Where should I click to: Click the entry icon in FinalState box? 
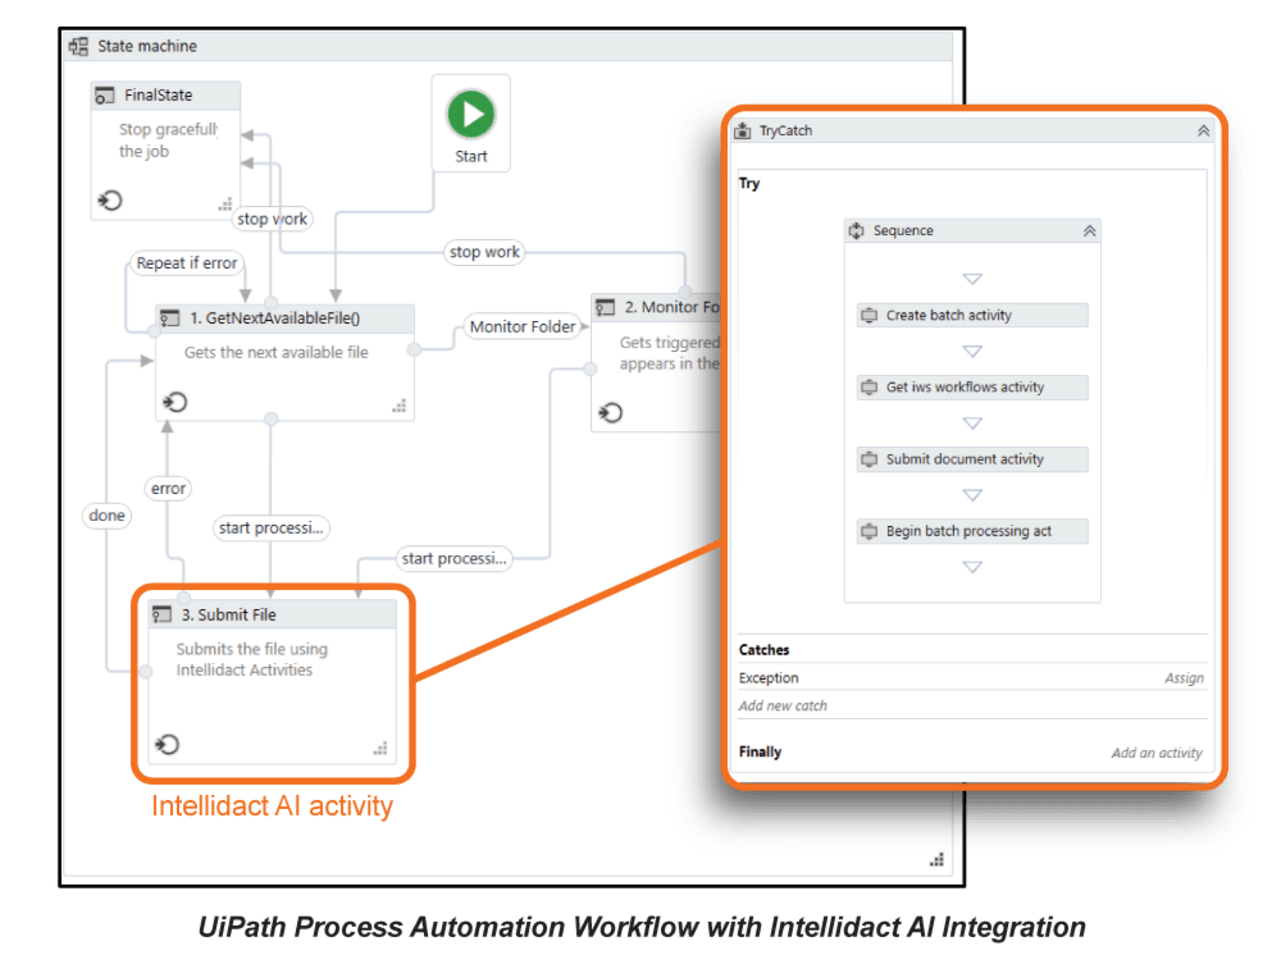click(110, 200)
